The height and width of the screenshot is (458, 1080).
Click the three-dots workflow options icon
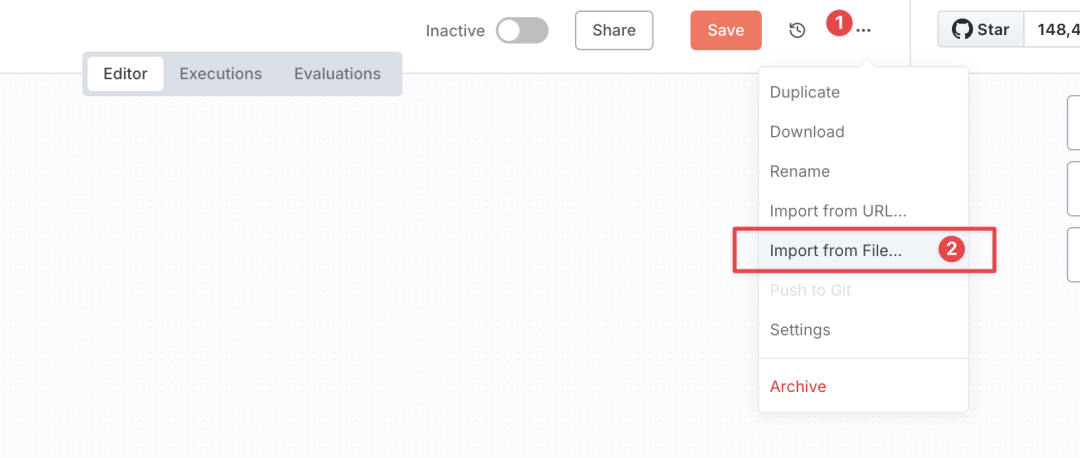click(864, 30)
